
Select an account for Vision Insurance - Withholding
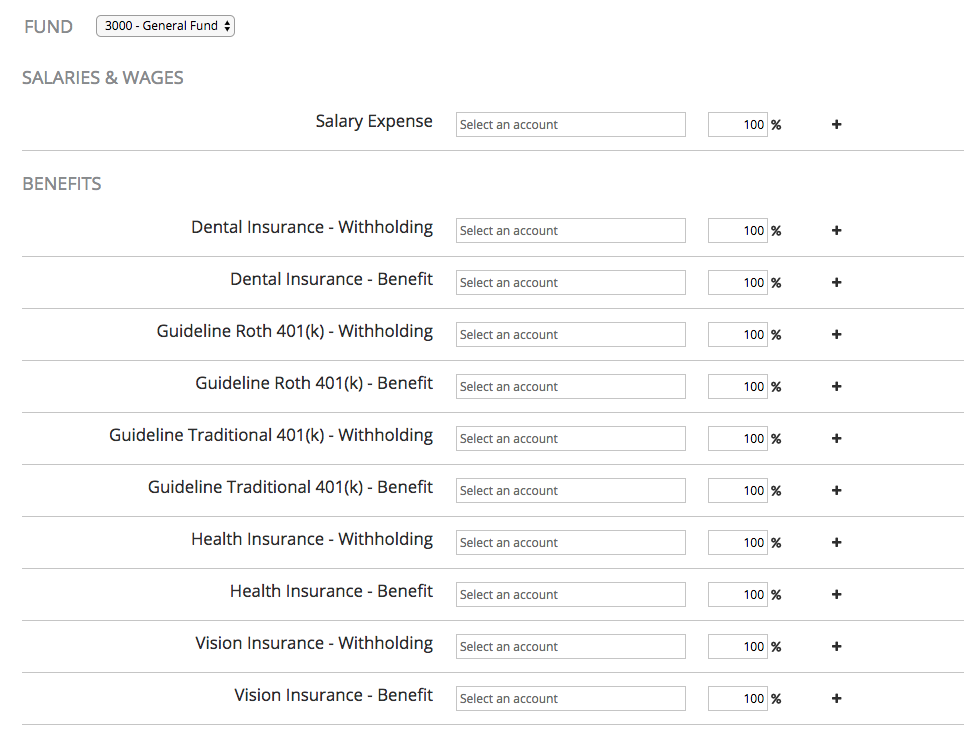tap(571, 646)
